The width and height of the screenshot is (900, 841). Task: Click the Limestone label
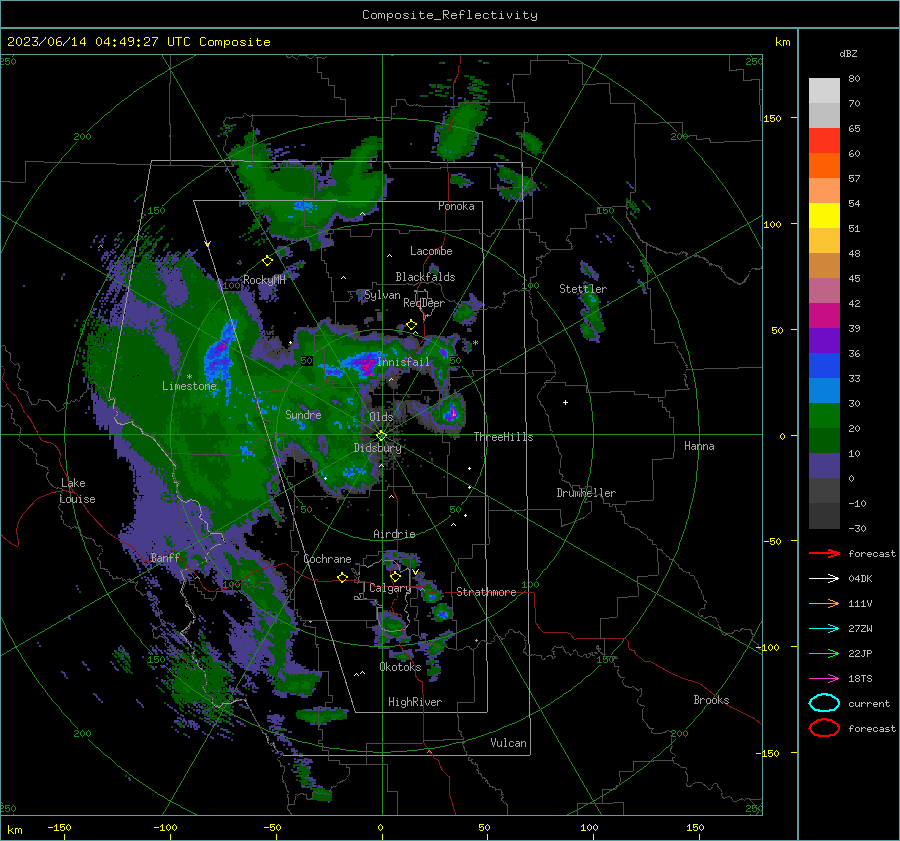pyautogui.click(x=189, y=386)
